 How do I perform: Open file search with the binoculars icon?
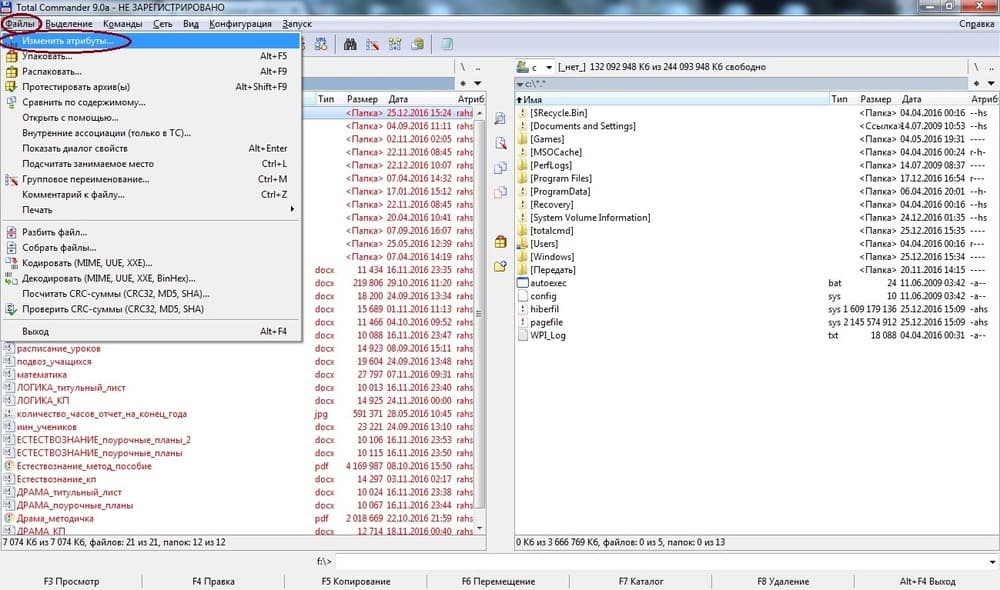point(350,44)
